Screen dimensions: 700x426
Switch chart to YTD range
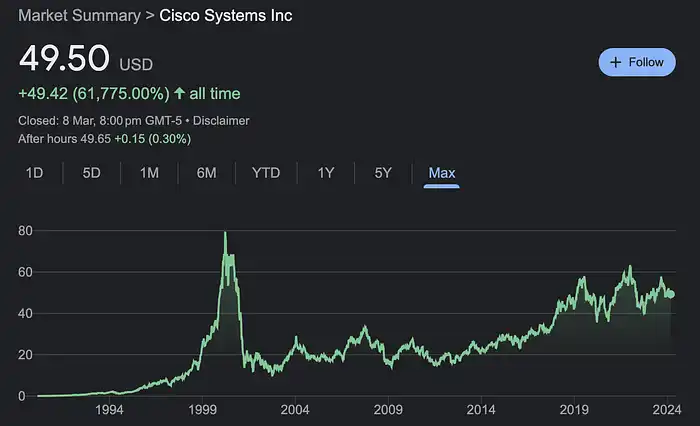point(266,173)
